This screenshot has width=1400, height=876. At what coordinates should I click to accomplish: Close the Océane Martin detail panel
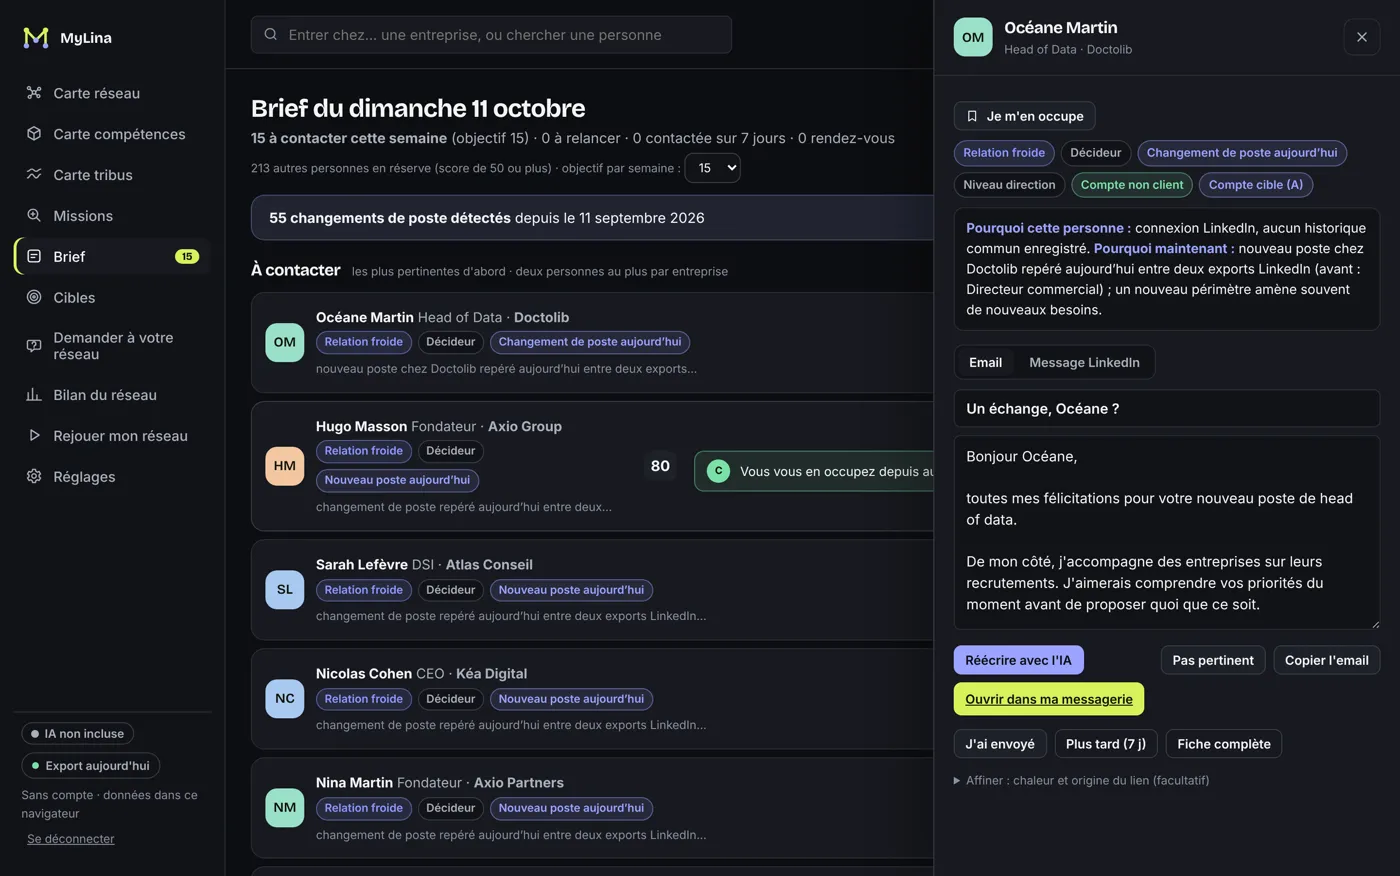(x=1362, y=37)
